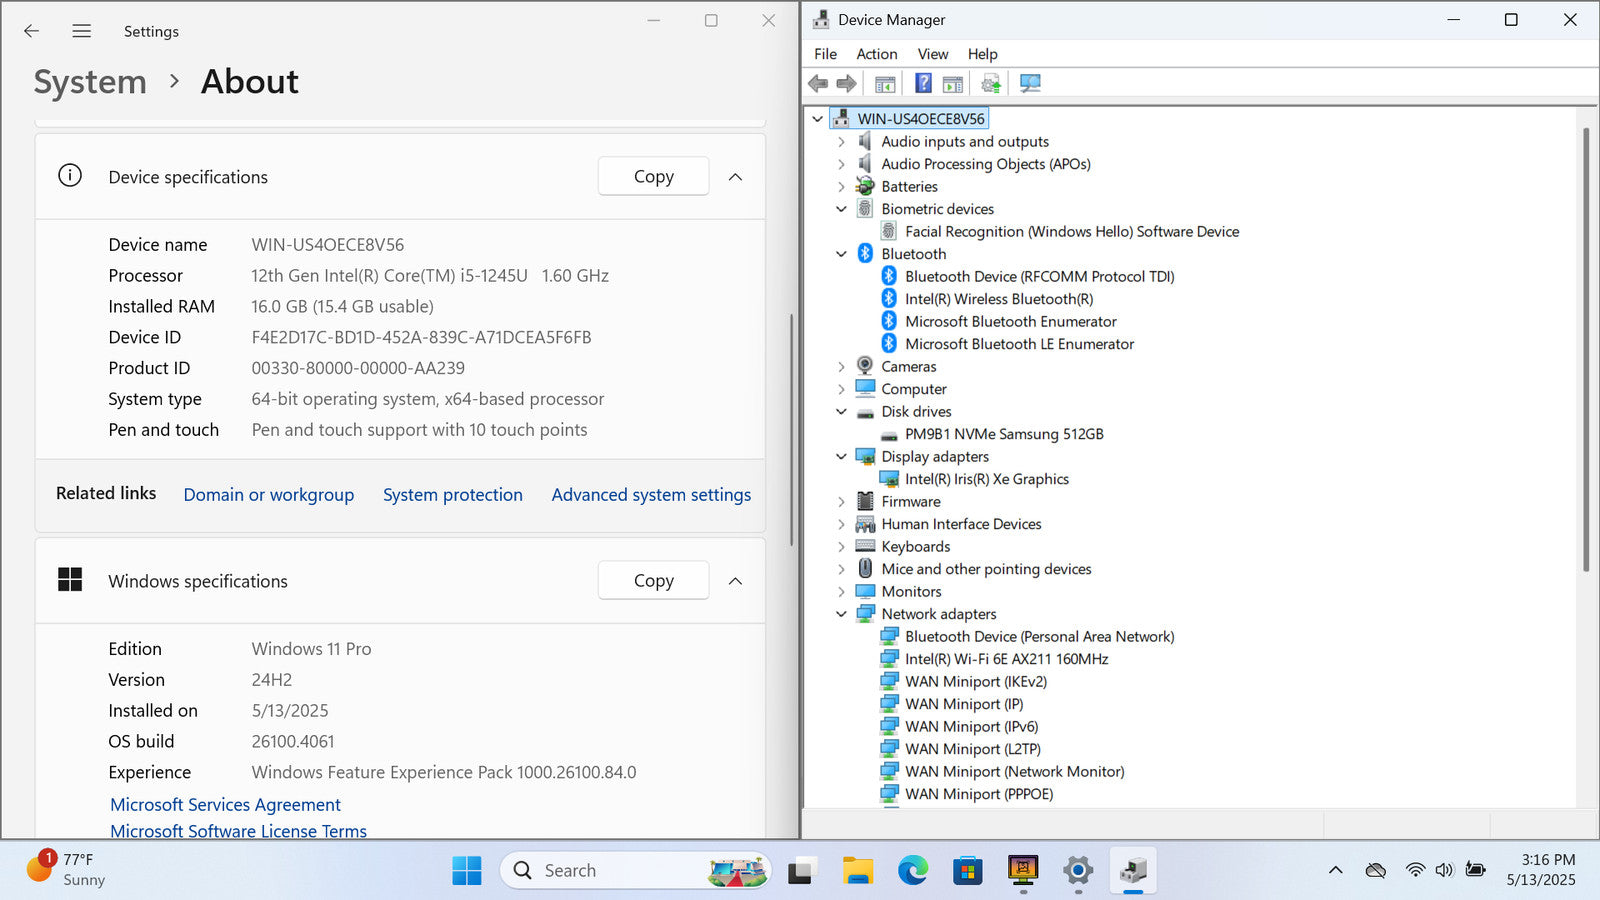Viewport: 1600px width, 900px height.
Task: Select Intel(R) Iris(R) Xe Graphics
Action: coord(987,479)
